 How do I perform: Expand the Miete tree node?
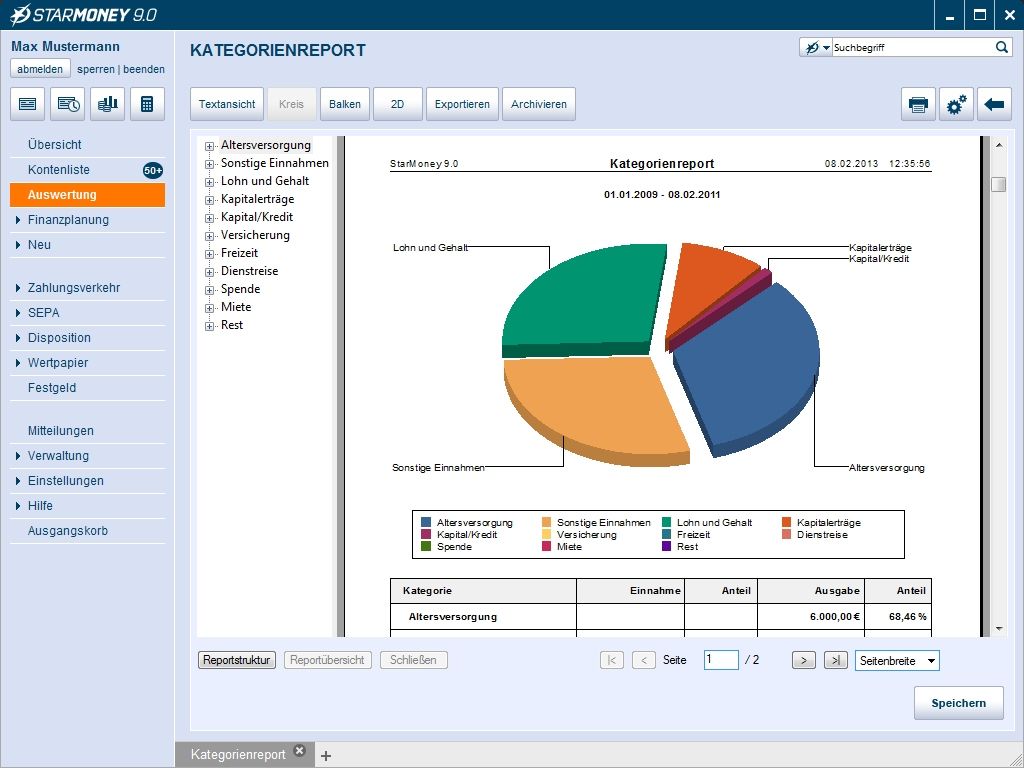point(209,308)
